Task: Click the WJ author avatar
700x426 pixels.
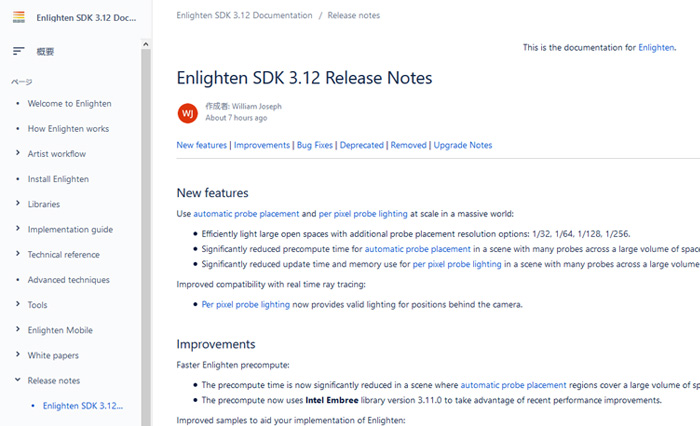Action: click(x=188, y=113)
